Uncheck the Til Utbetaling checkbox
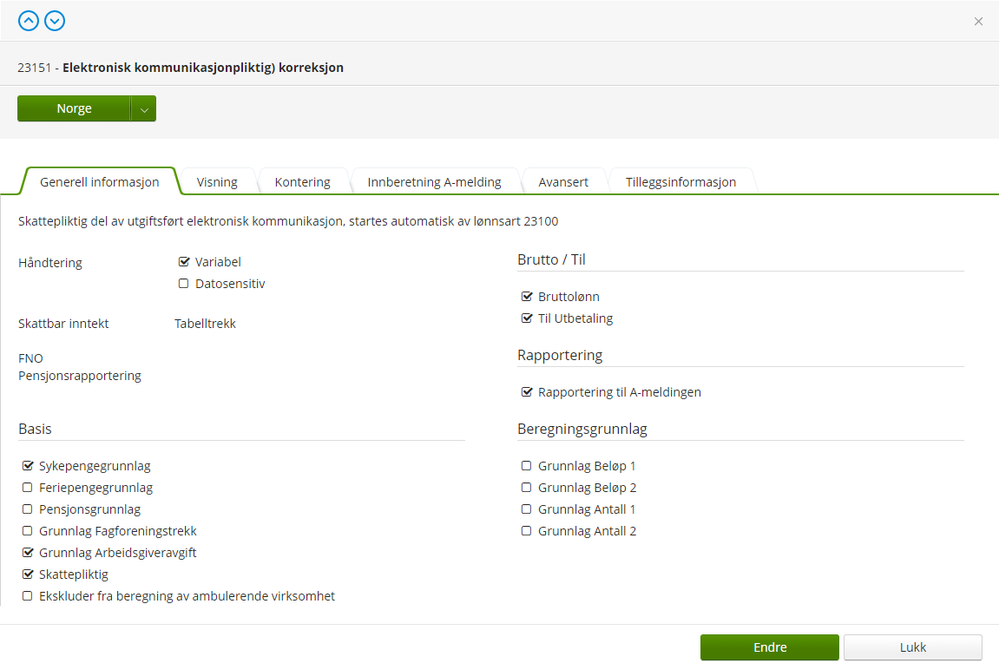 (527, 319)
